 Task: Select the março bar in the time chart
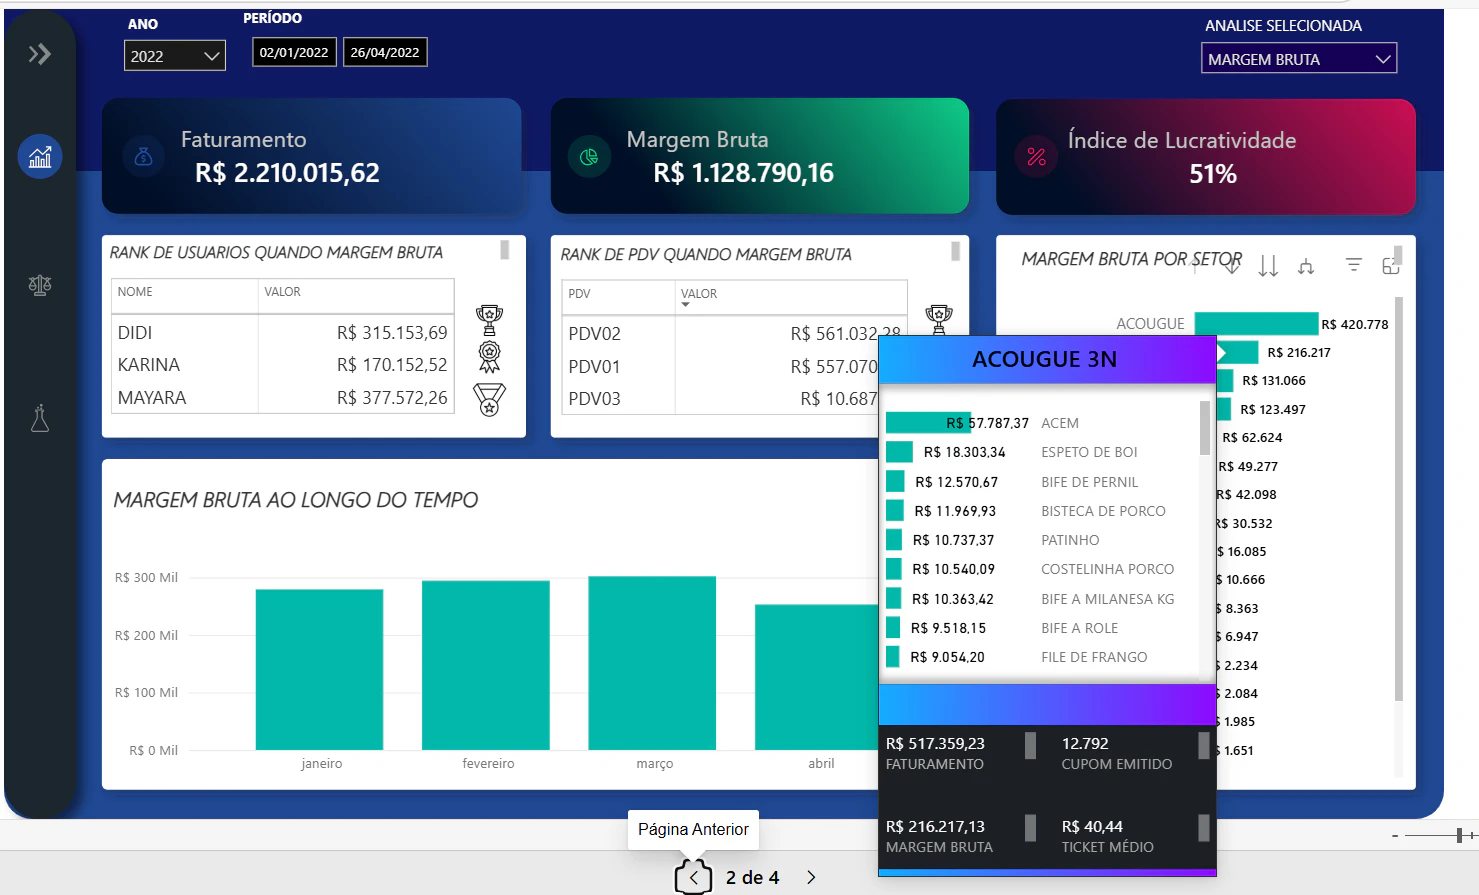652,663
